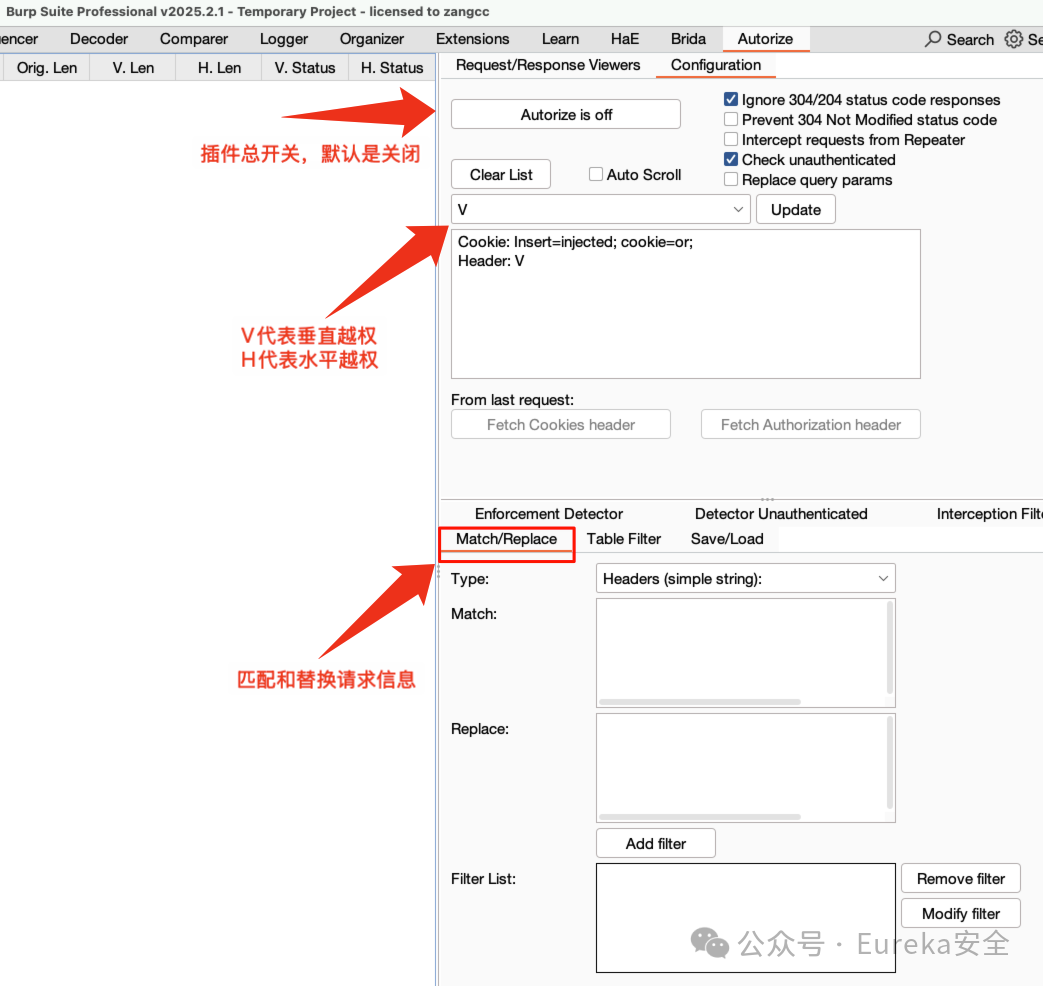Sort by Orig. Len column header
1043x986 pixels.
[47, 68]
